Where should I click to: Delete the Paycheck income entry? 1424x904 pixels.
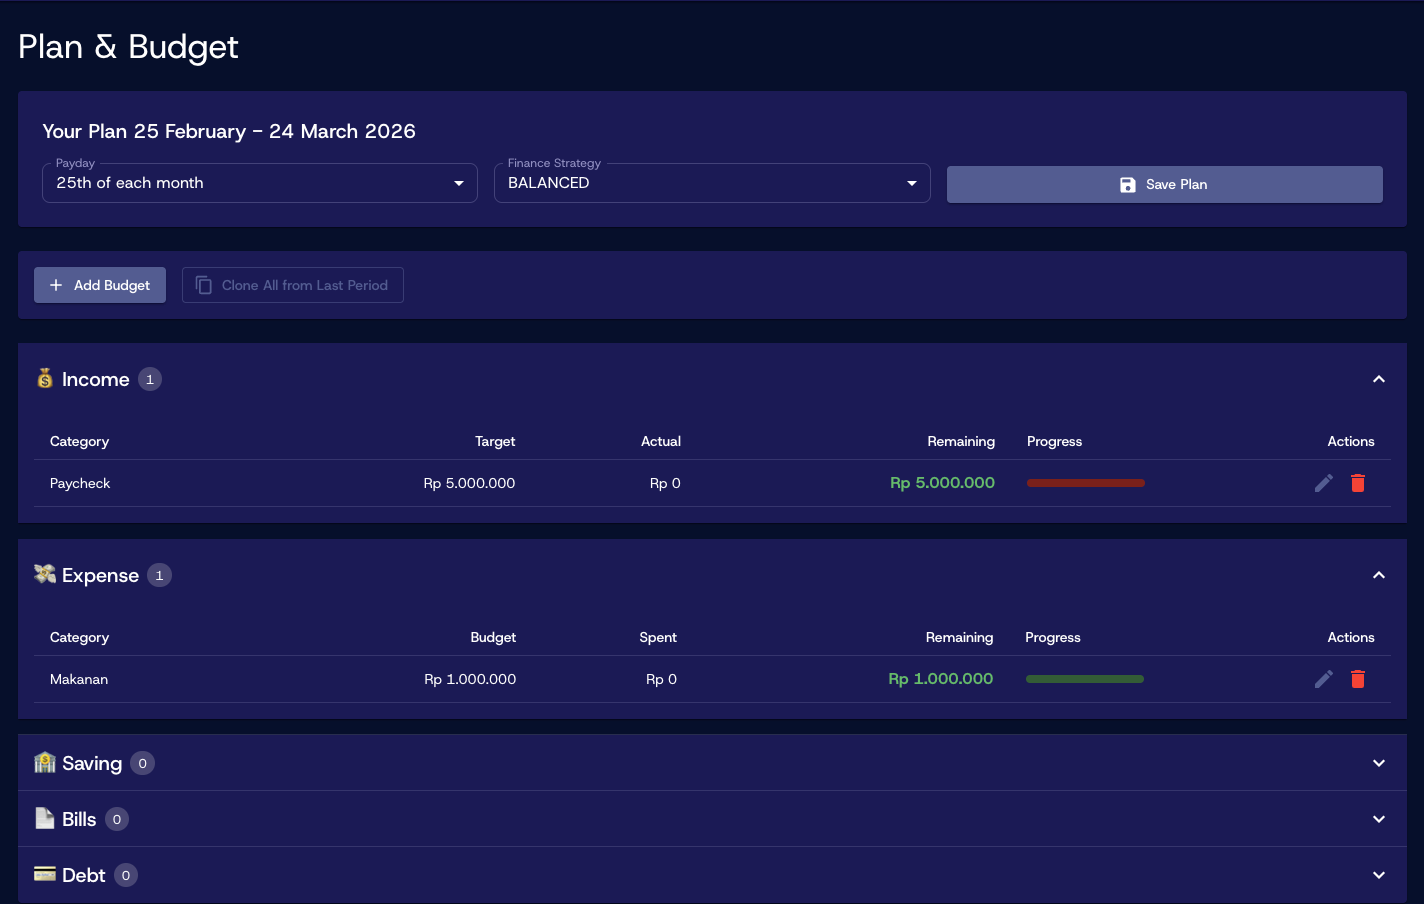click(x=1357, y=483)
